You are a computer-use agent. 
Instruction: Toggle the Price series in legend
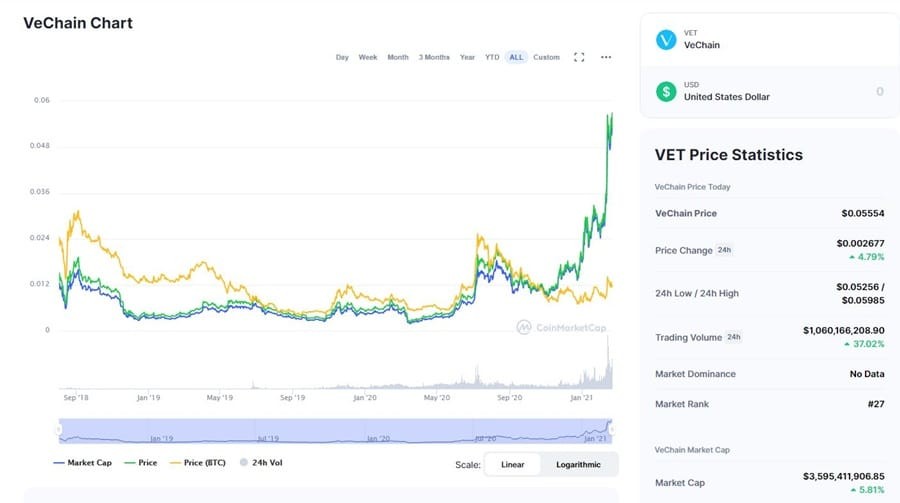coord(142,463)
